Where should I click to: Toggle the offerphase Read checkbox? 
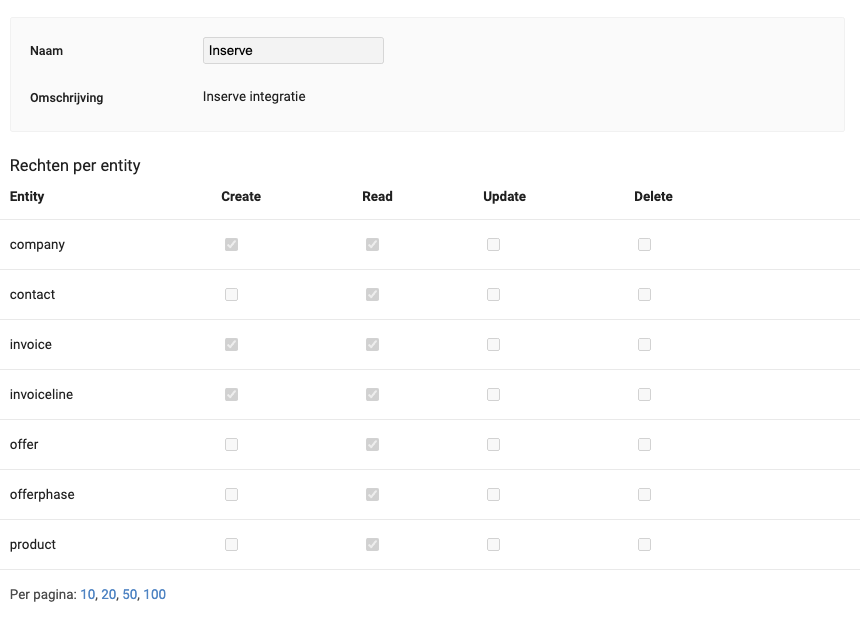(x=373, y=494)
